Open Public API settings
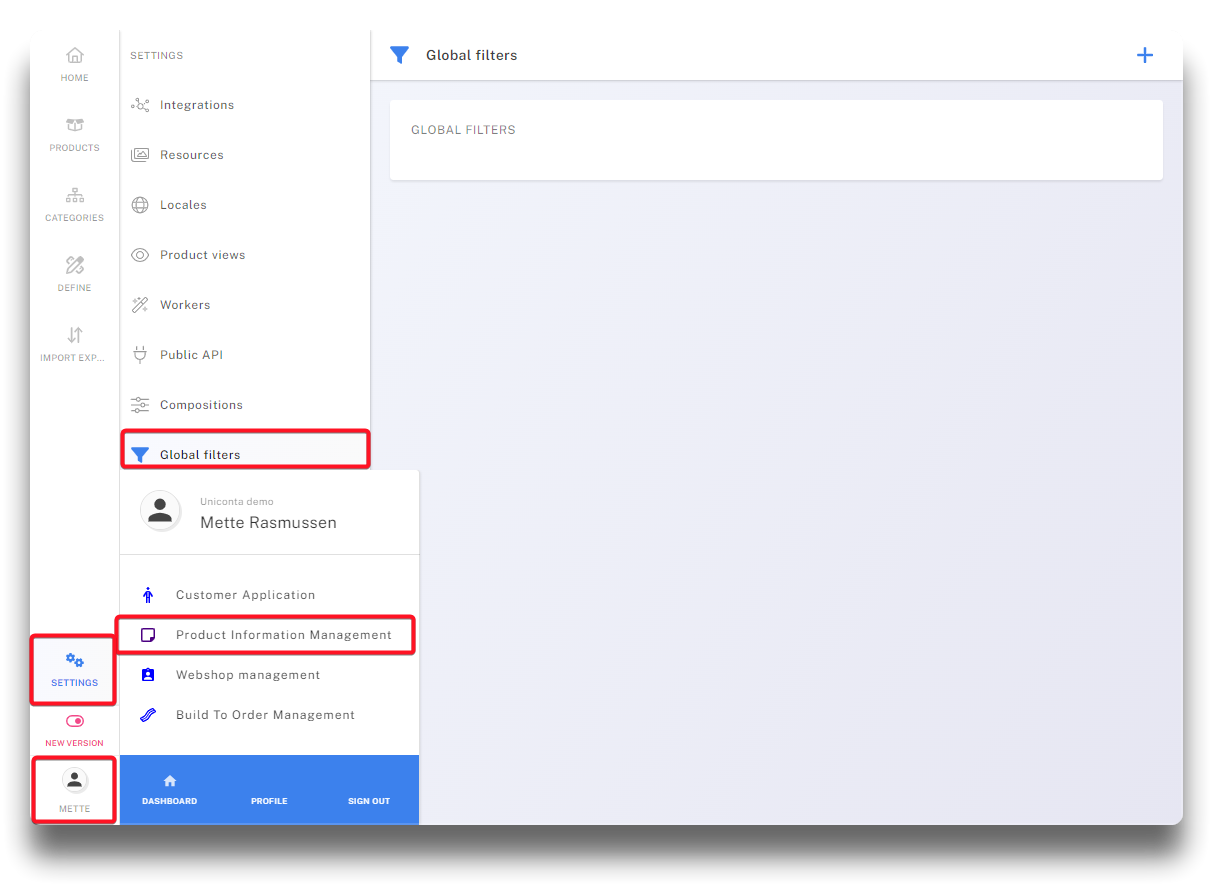1213x887 pixels. point(191,355)
